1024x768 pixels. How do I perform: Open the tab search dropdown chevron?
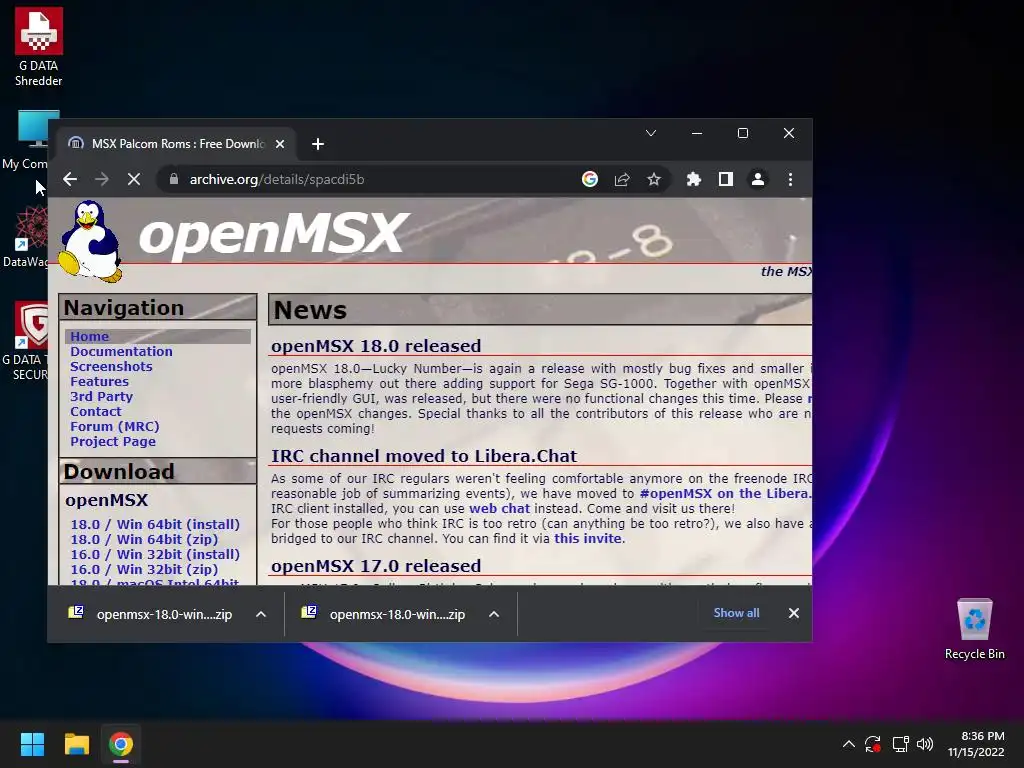650,133
